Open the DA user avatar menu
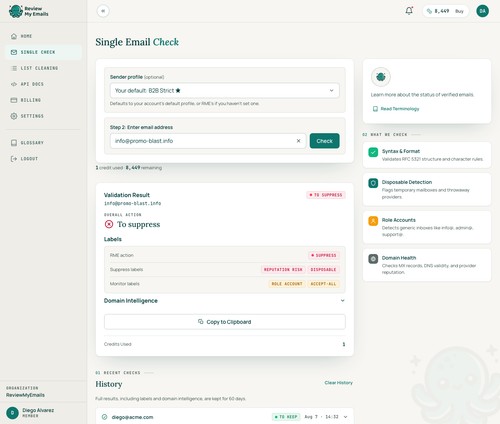The width and height of the screenshot is (500, 424). tap(482, 11)
